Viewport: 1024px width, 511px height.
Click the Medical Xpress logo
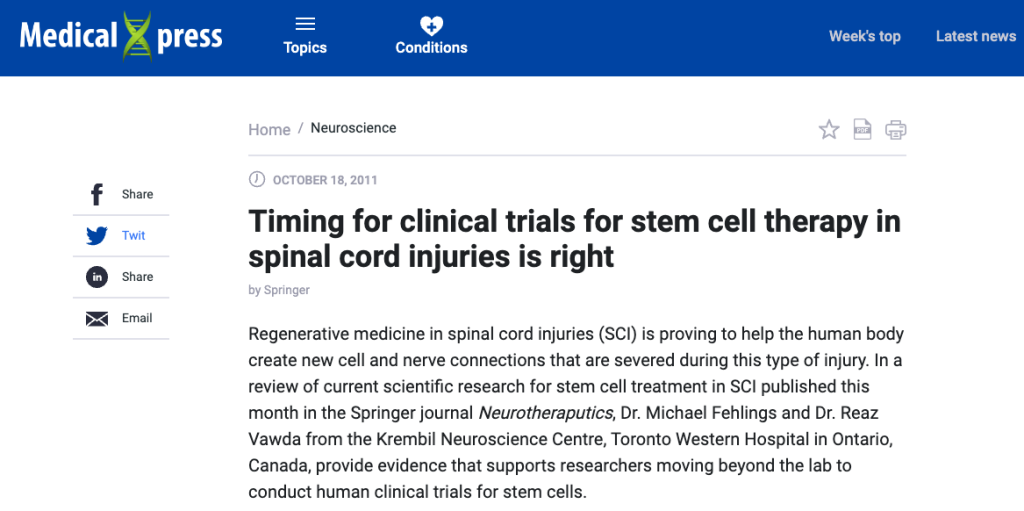point(121,36)
